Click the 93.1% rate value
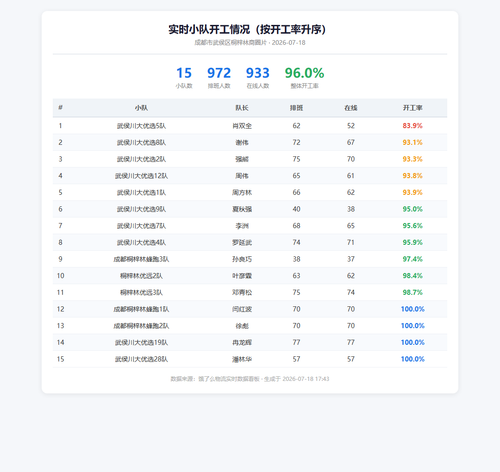 (412, 142)
